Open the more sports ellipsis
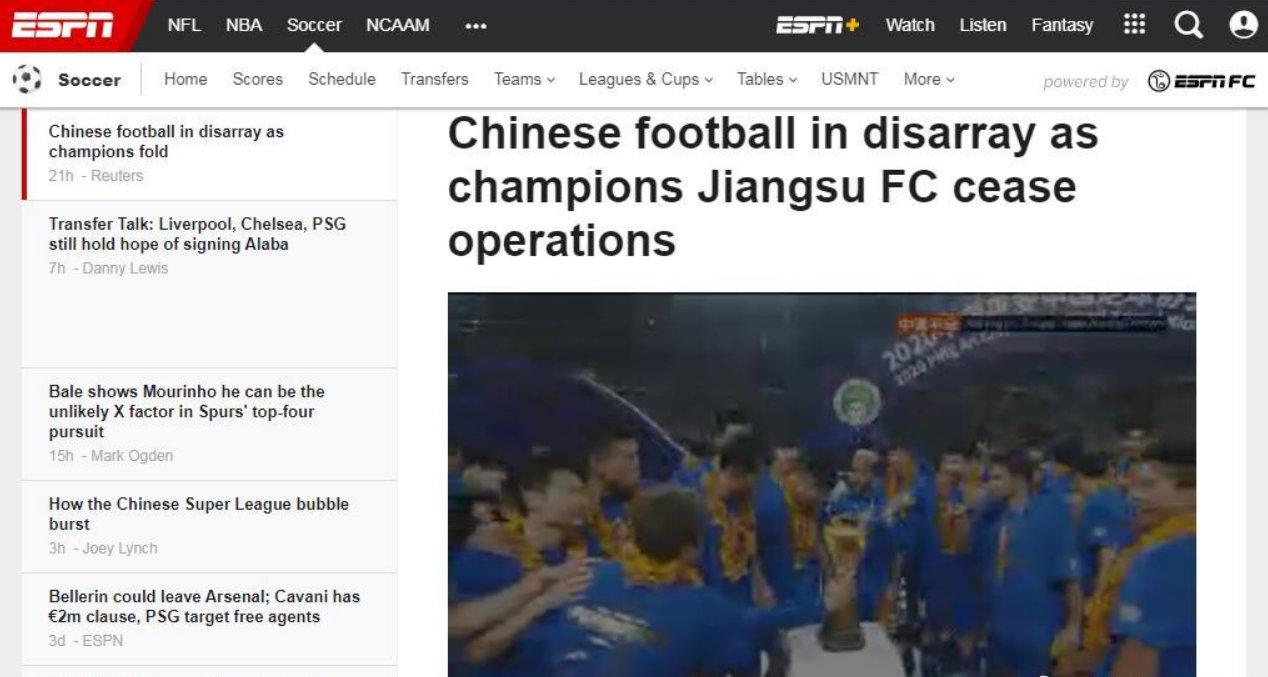Viewport: 1268px width, 677px height. point(476,26)
